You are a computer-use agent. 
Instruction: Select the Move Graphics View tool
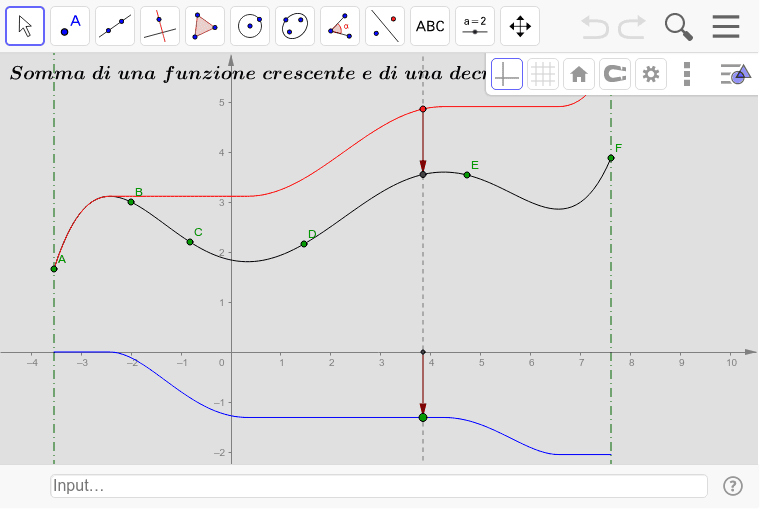[x=520, y=26]
